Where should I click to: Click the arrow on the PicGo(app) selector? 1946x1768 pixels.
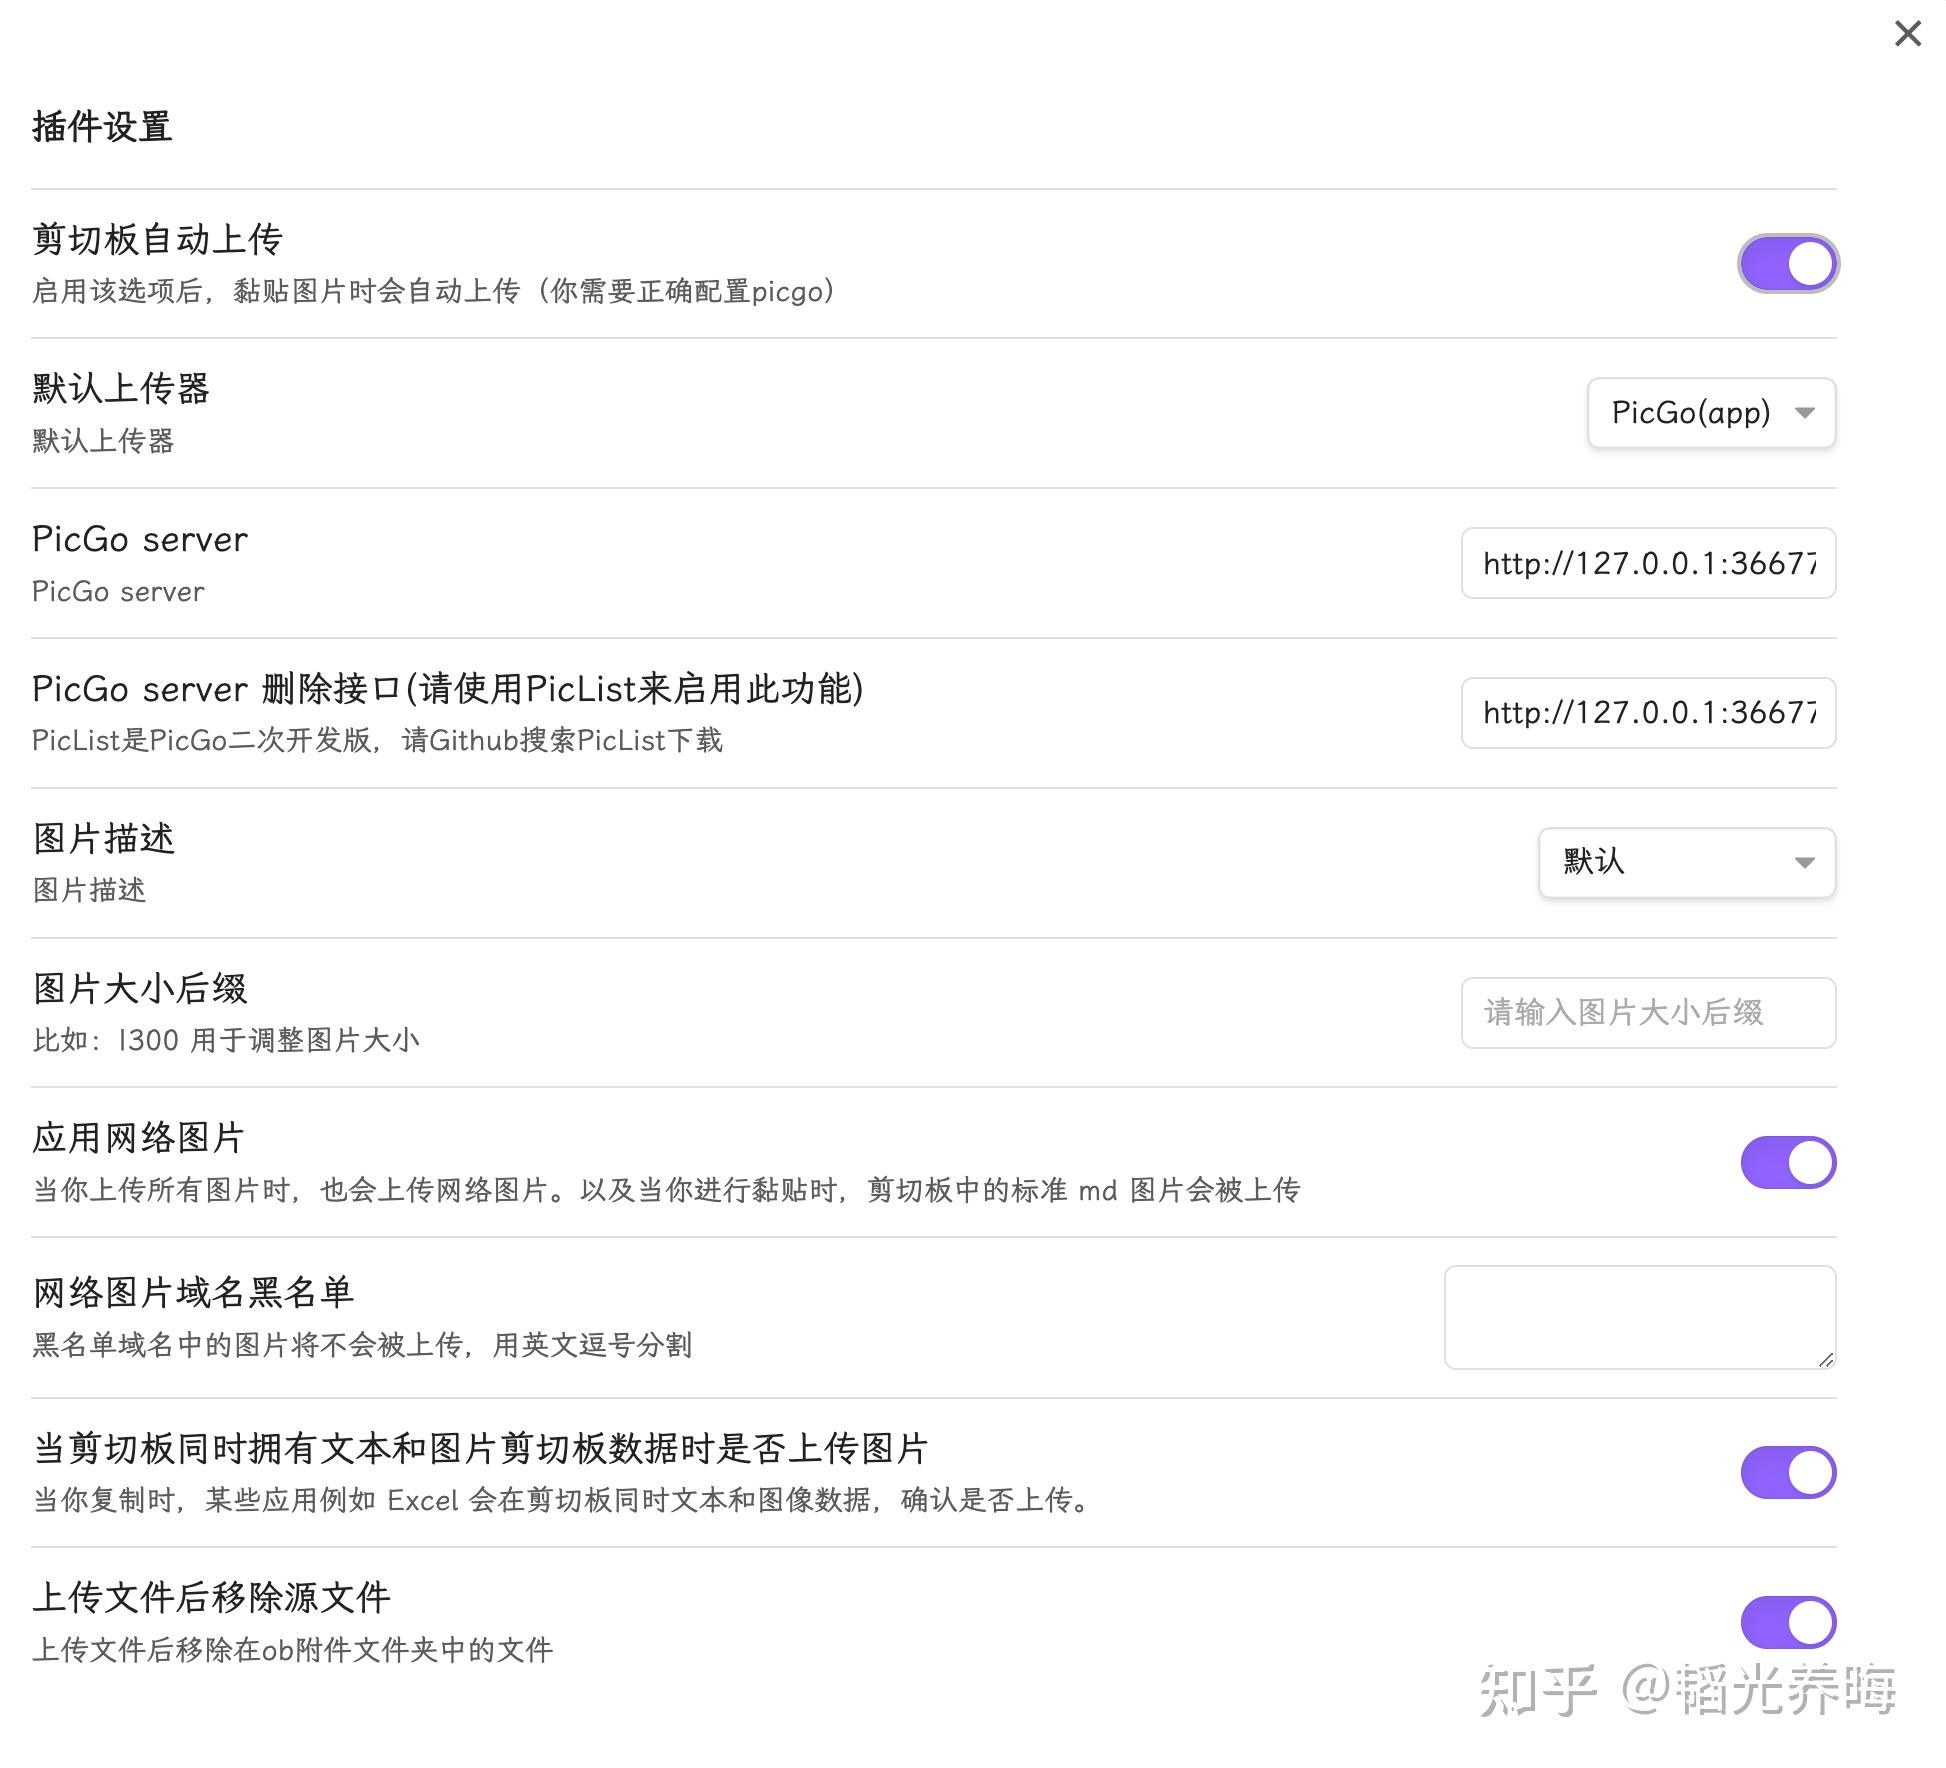point(1805,413)
